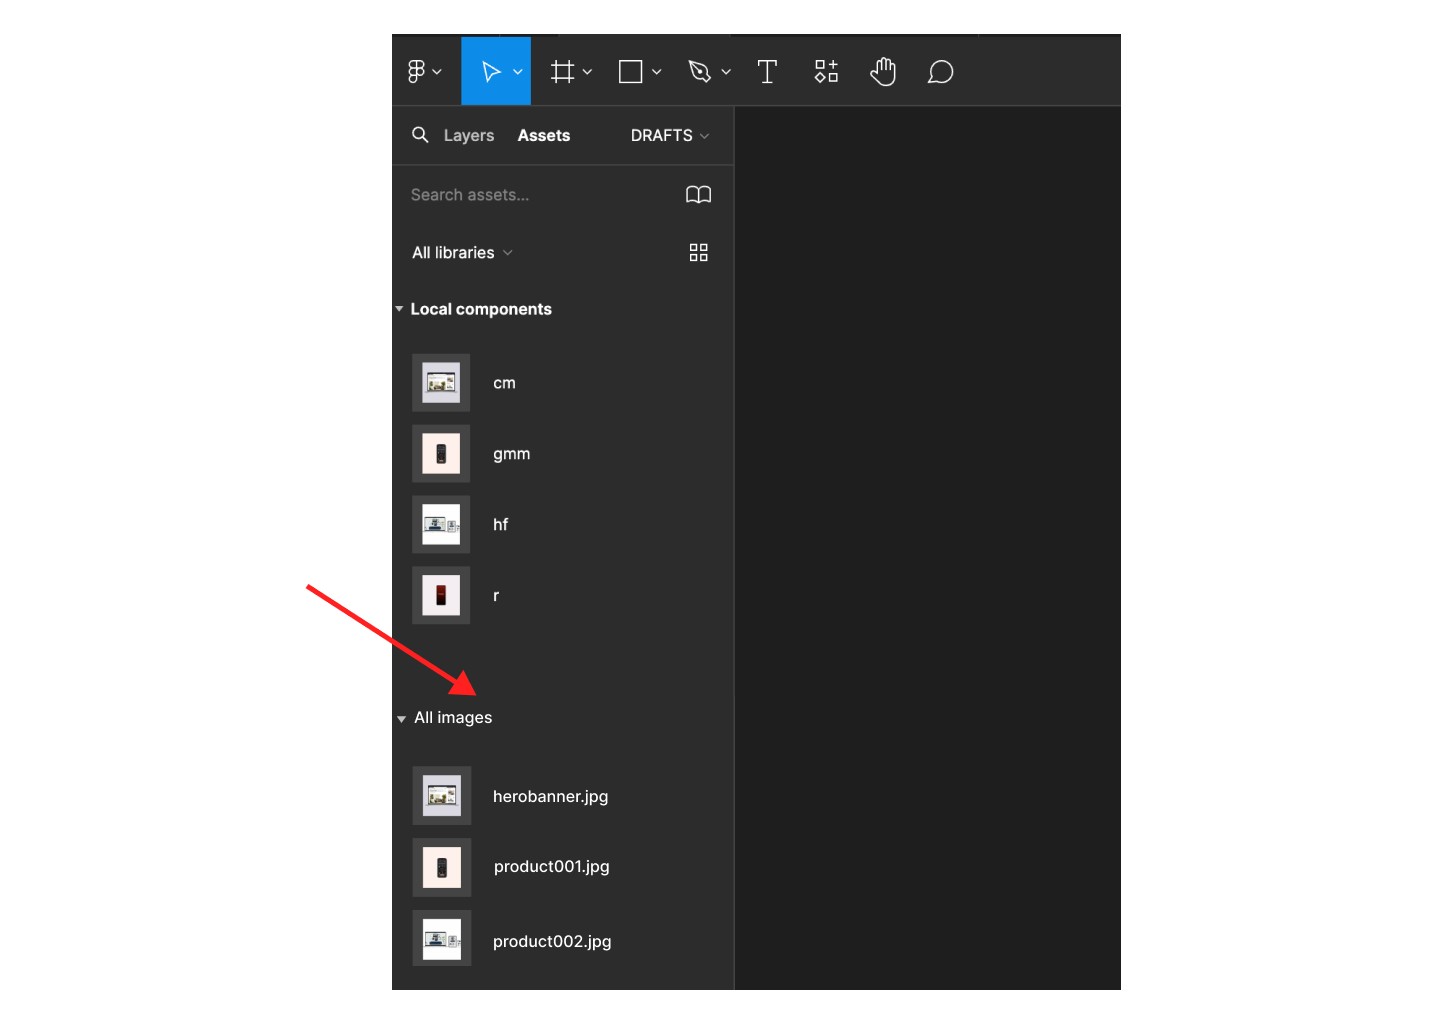Screen dimensions: 1440x1024
Task: Select the Hand tool
Action: coord(883,72)
